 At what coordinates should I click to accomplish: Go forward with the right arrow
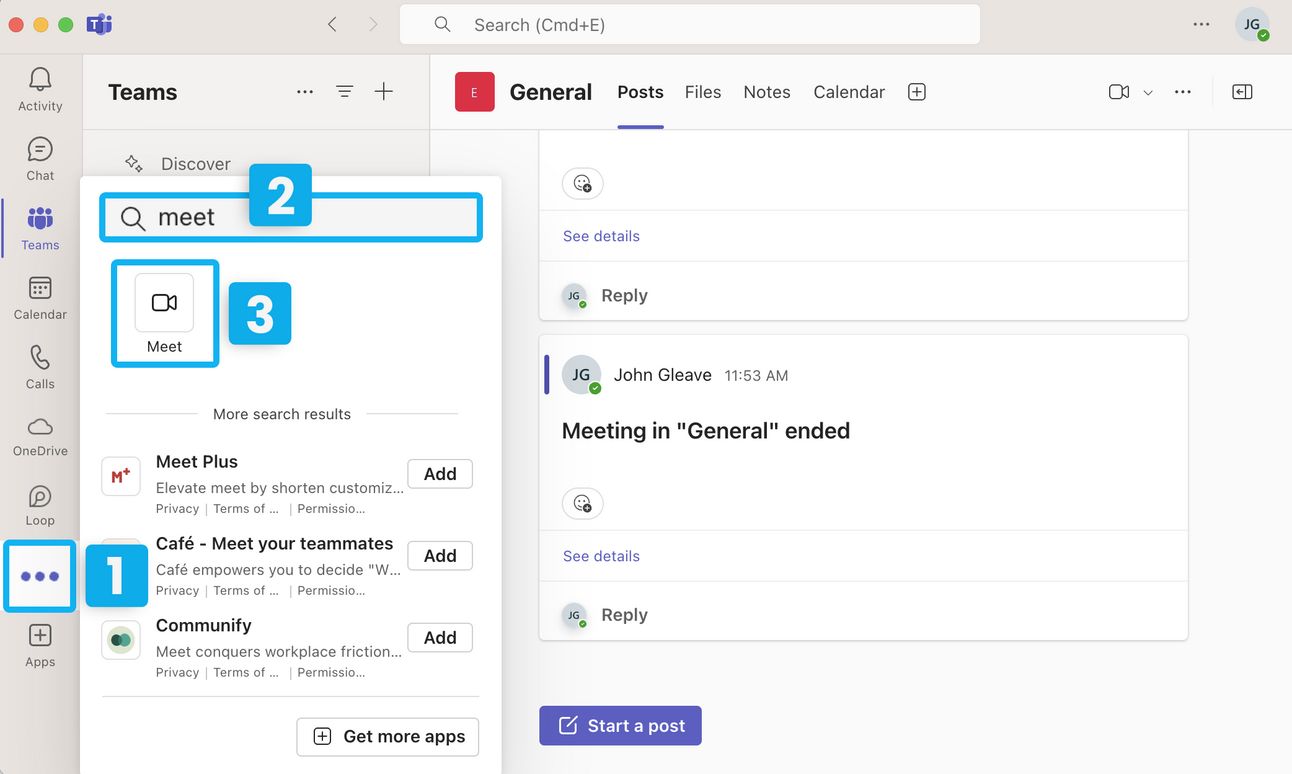click(x=373, y=24)
